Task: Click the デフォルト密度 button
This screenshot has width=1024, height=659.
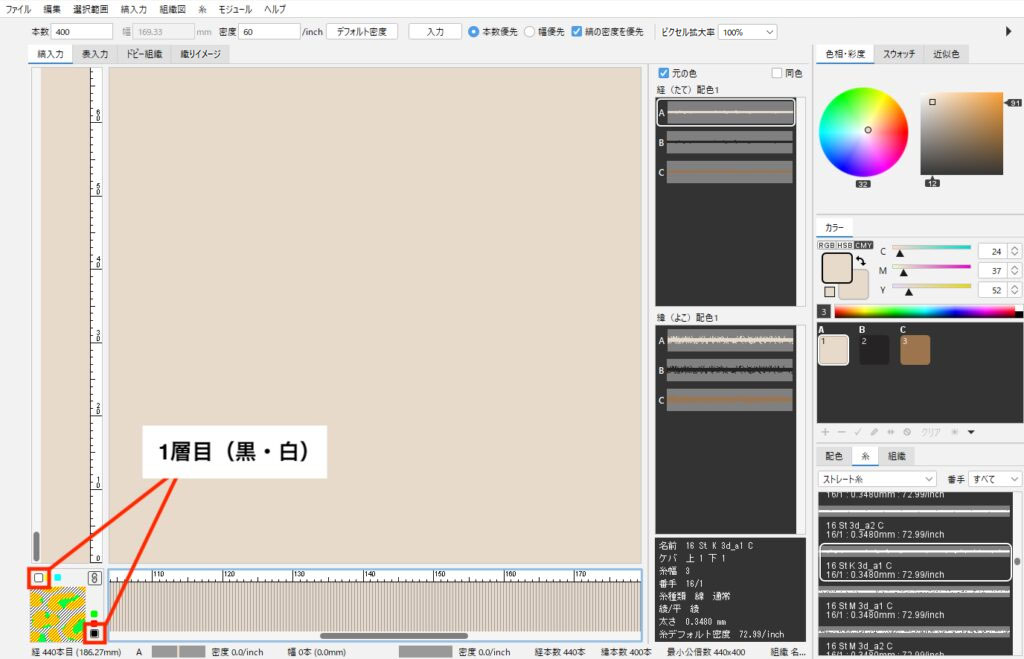Action: click(361, 32)
